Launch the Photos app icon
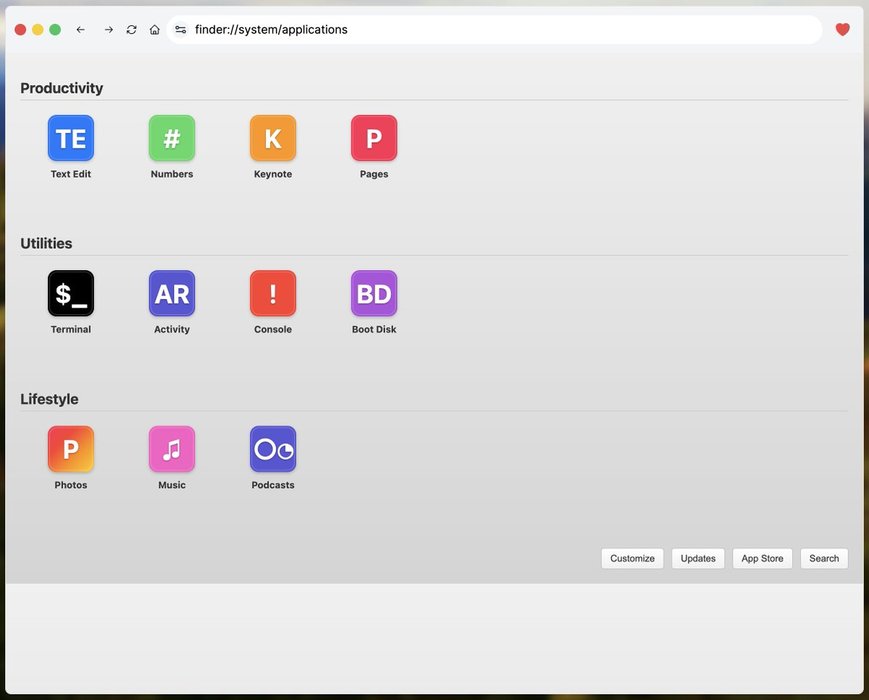The image size is (869, 700). pyautogui.click(x=70, y=449)
